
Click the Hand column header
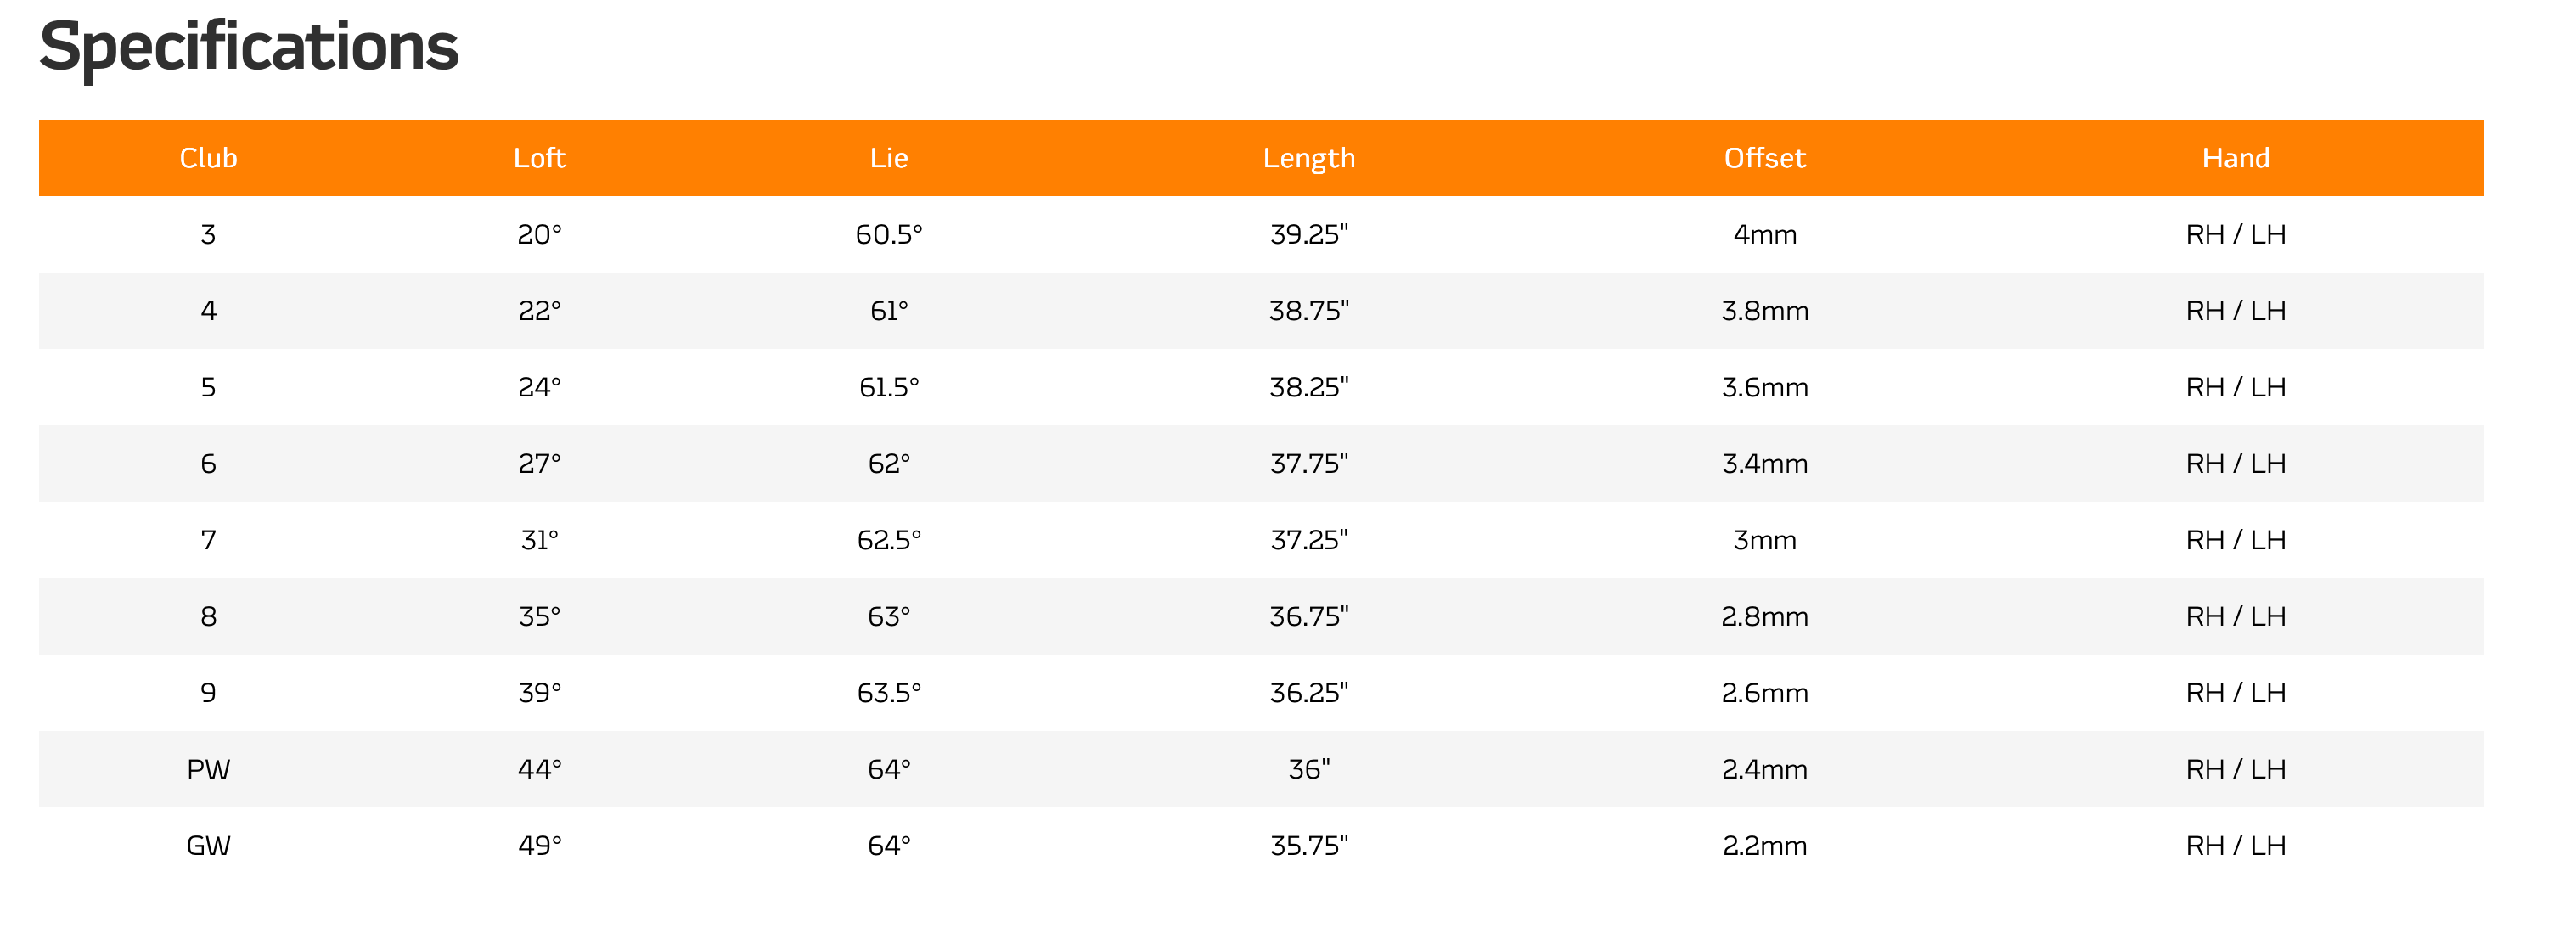[2236, 158]
